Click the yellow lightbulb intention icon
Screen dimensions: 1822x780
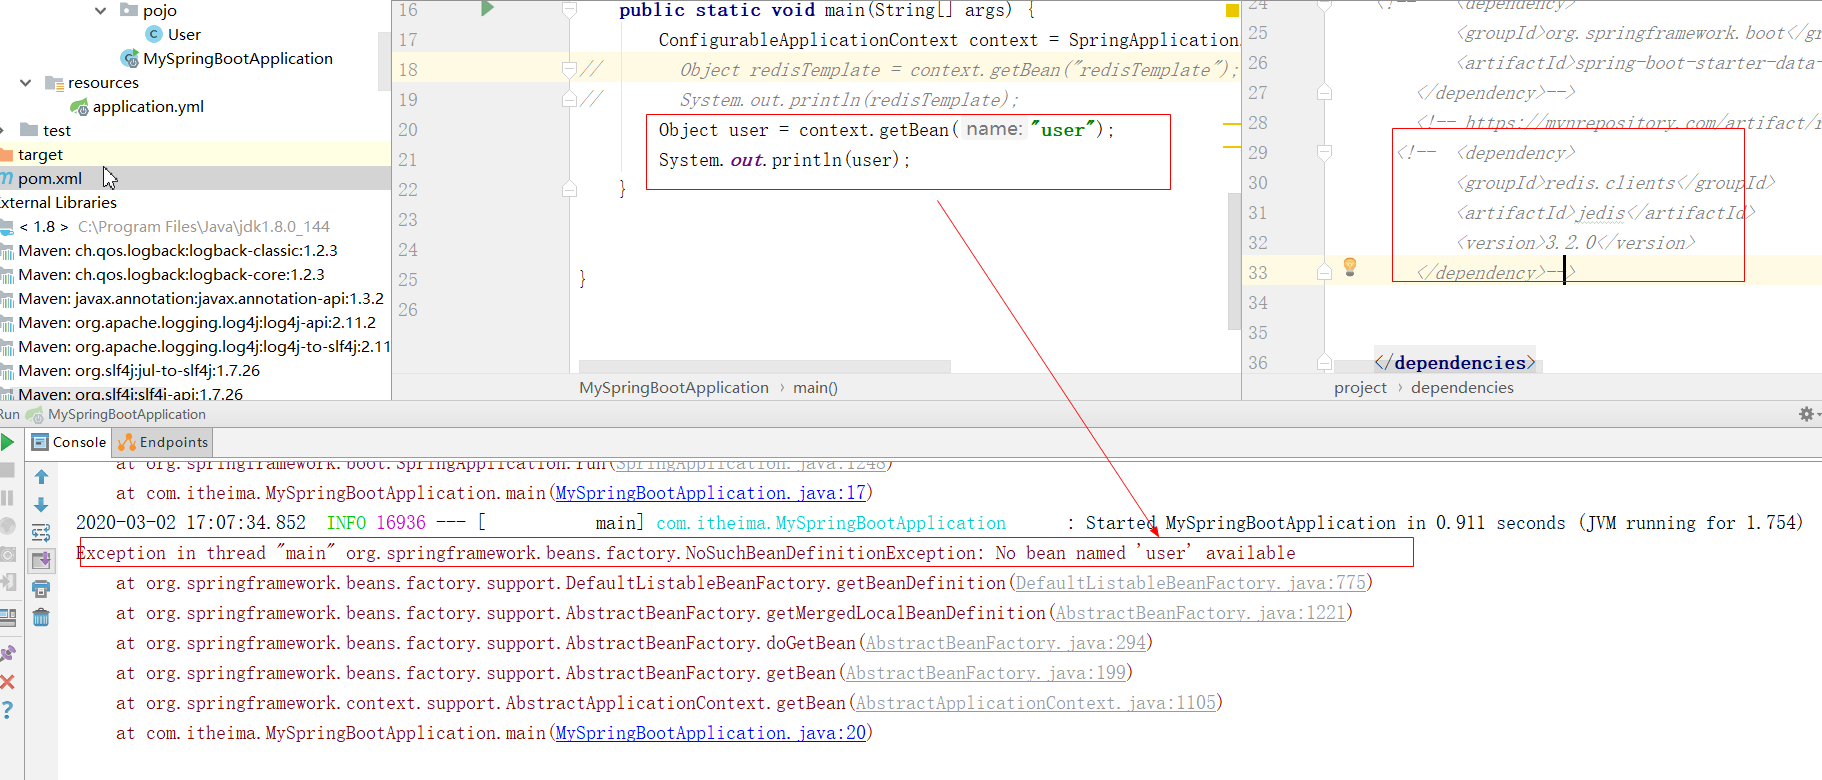[x=1350, y=266]
